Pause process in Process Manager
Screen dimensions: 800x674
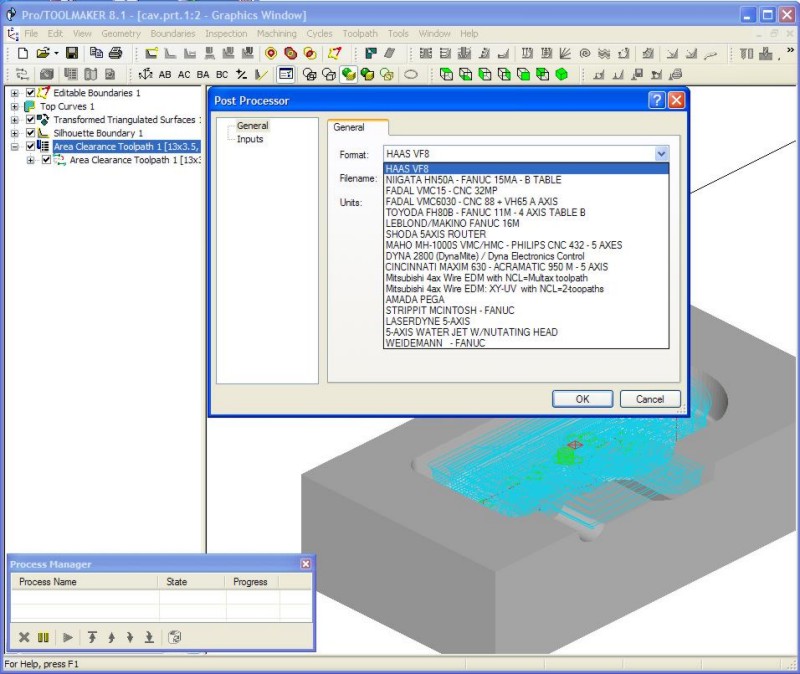(x=43, y=637)
